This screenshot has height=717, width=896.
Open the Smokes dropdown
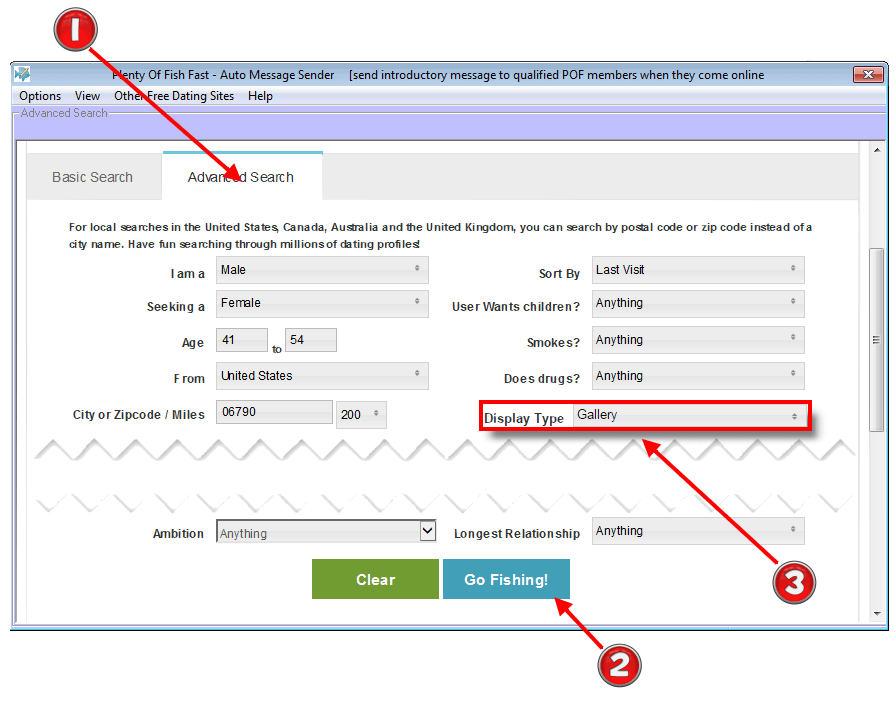click(698, 340)
